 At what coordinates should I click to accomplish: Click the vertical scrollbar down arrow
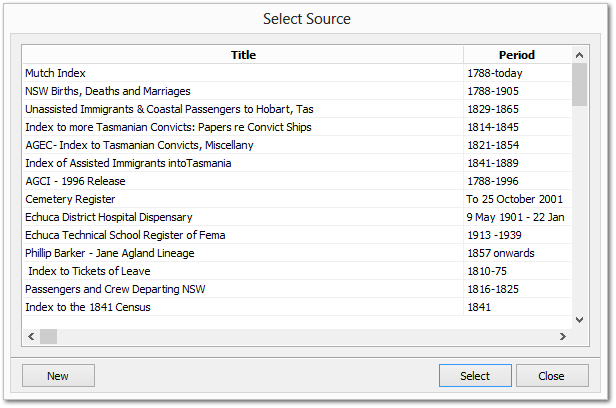tap(579, 319)
